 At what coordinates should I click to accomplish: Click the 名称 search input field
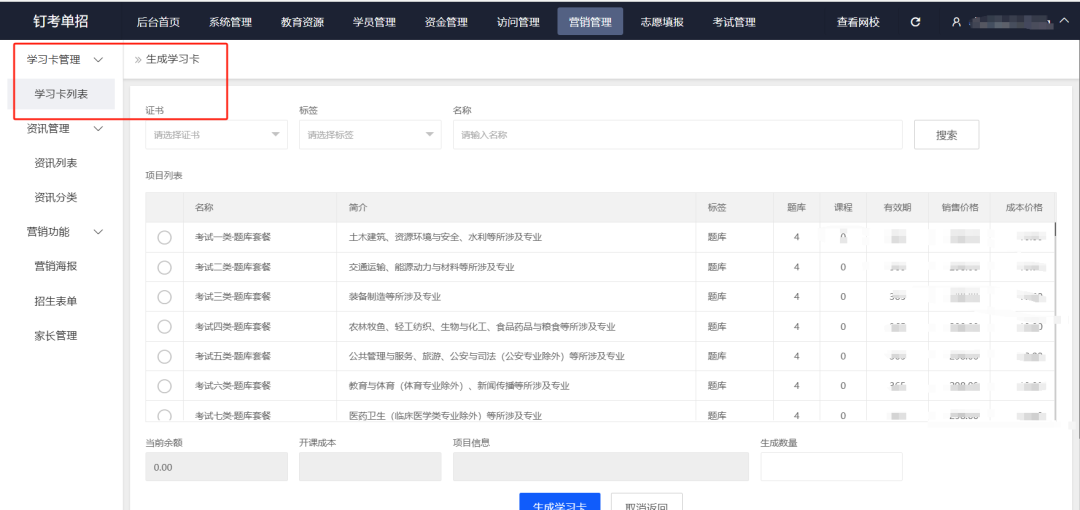point(677,134)
